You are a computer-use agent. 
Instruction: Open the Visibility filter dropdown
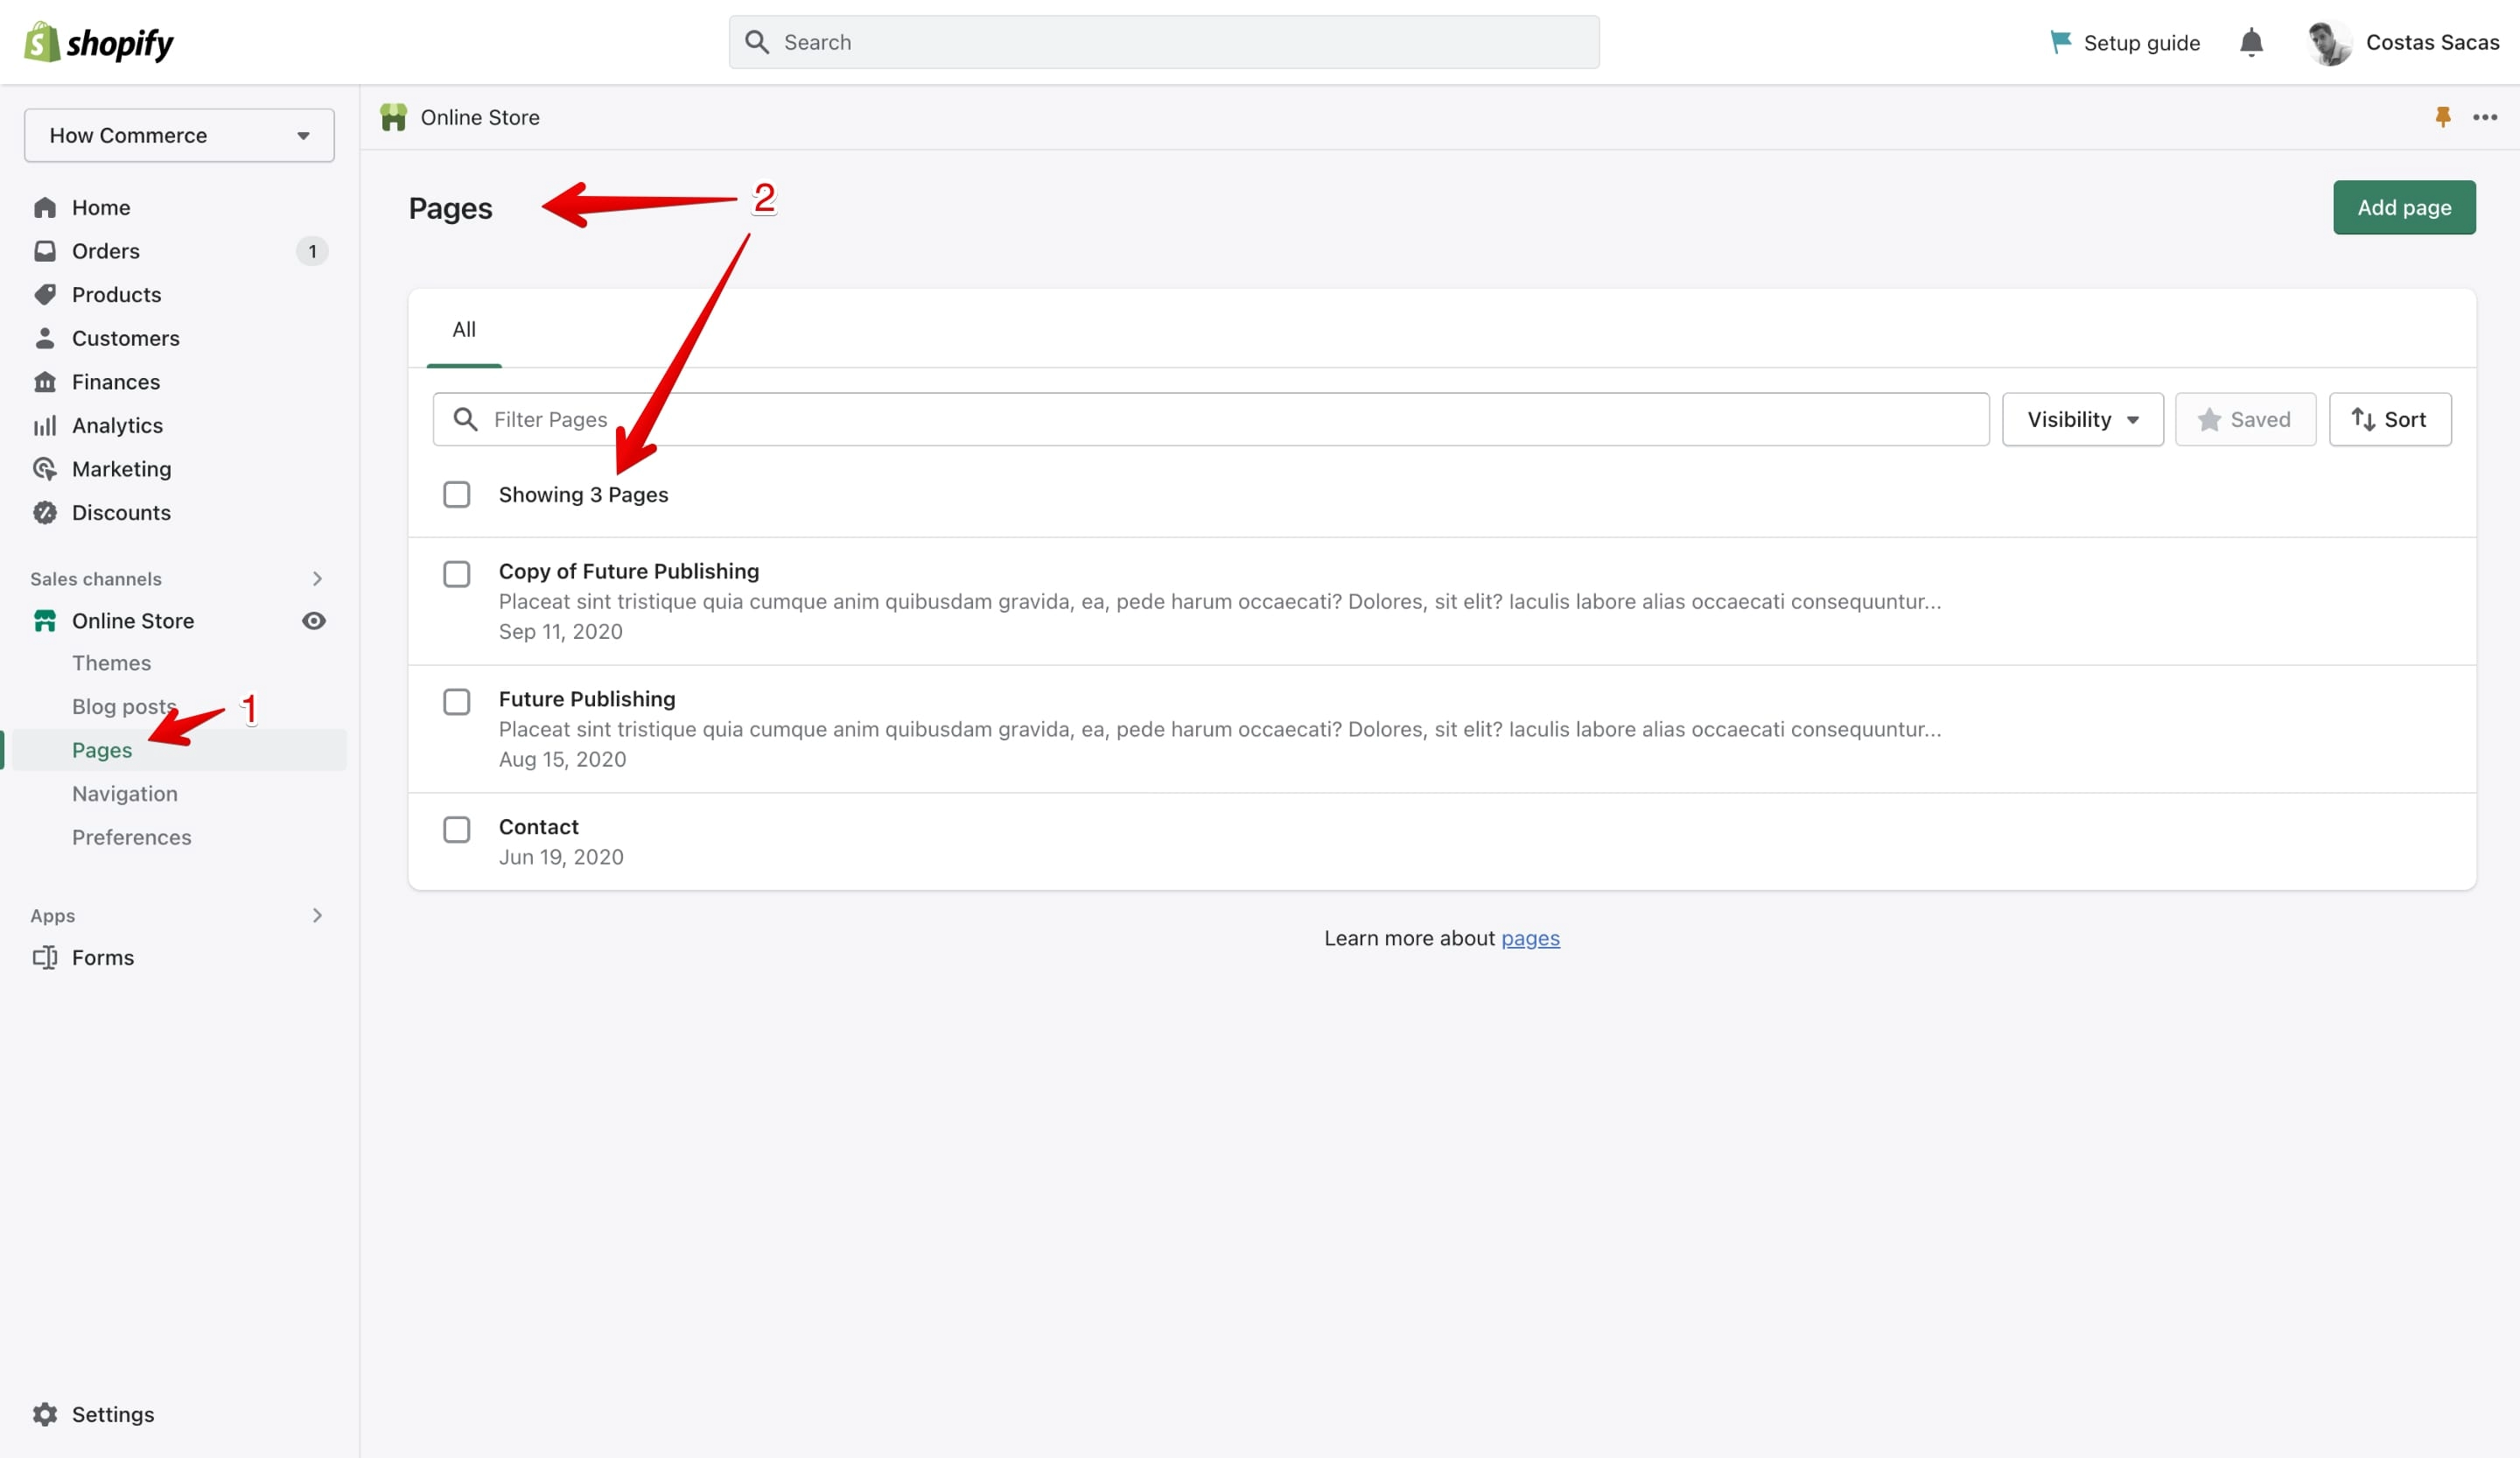(x=2082, y=419)
